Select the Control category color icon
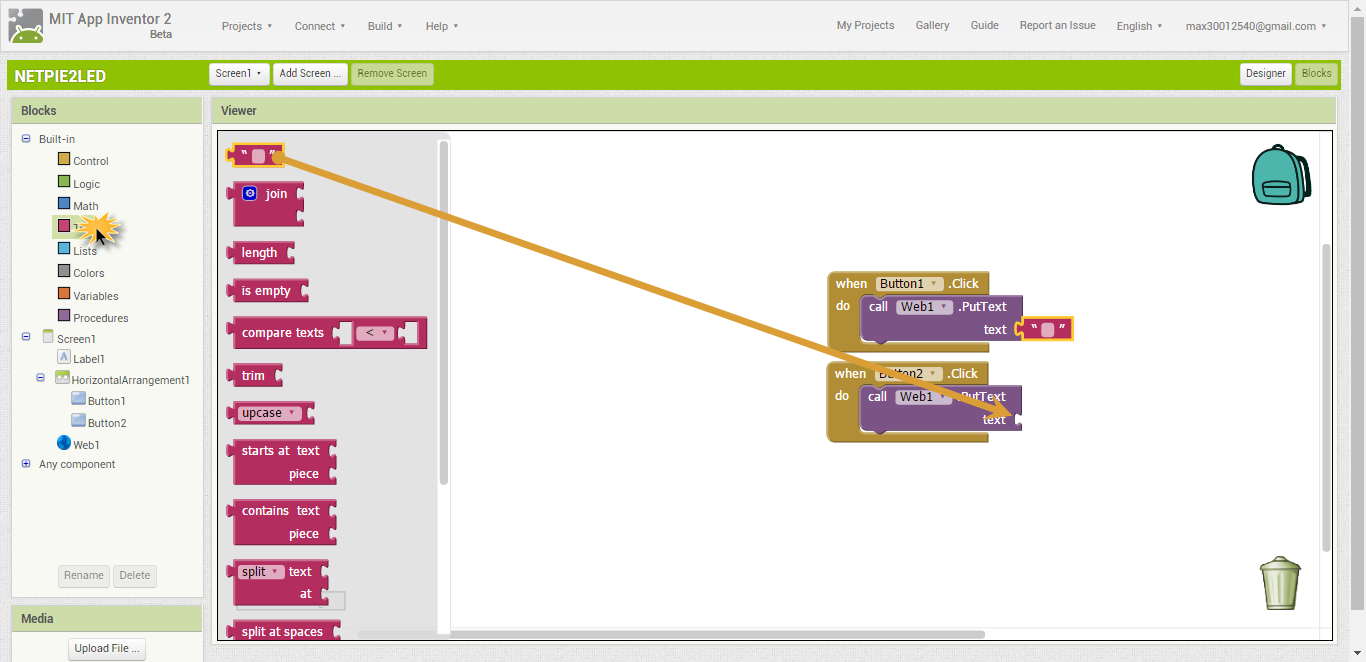The image size is (1366, 662). pos(64,159)
